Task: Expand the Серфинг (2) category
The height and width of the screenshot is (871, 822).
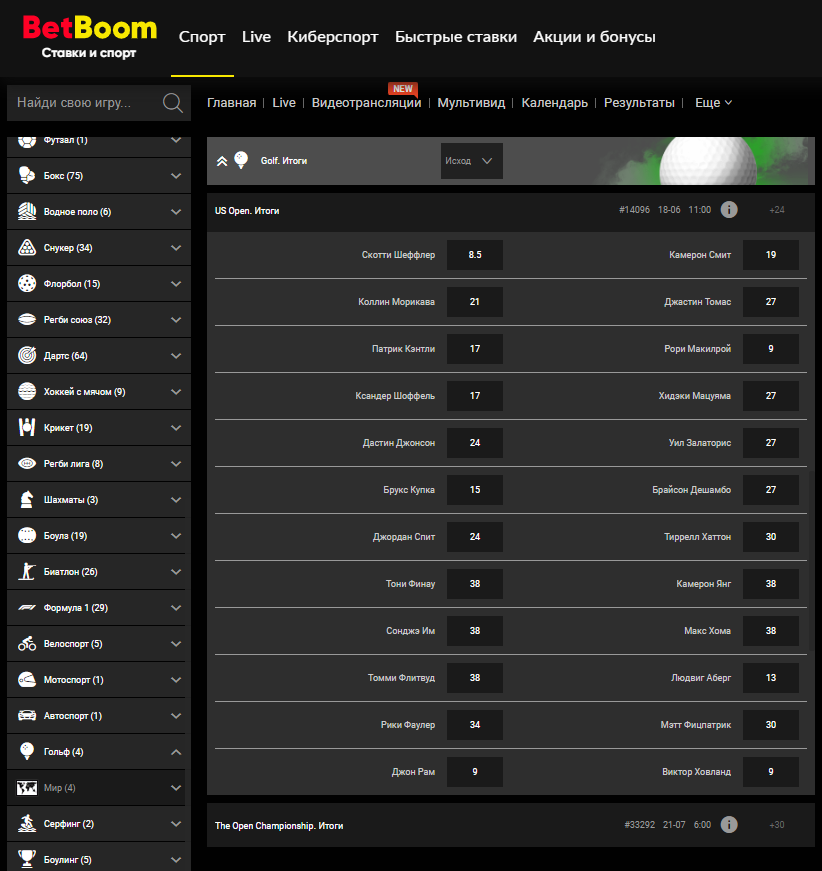Action: pos(176,824)
